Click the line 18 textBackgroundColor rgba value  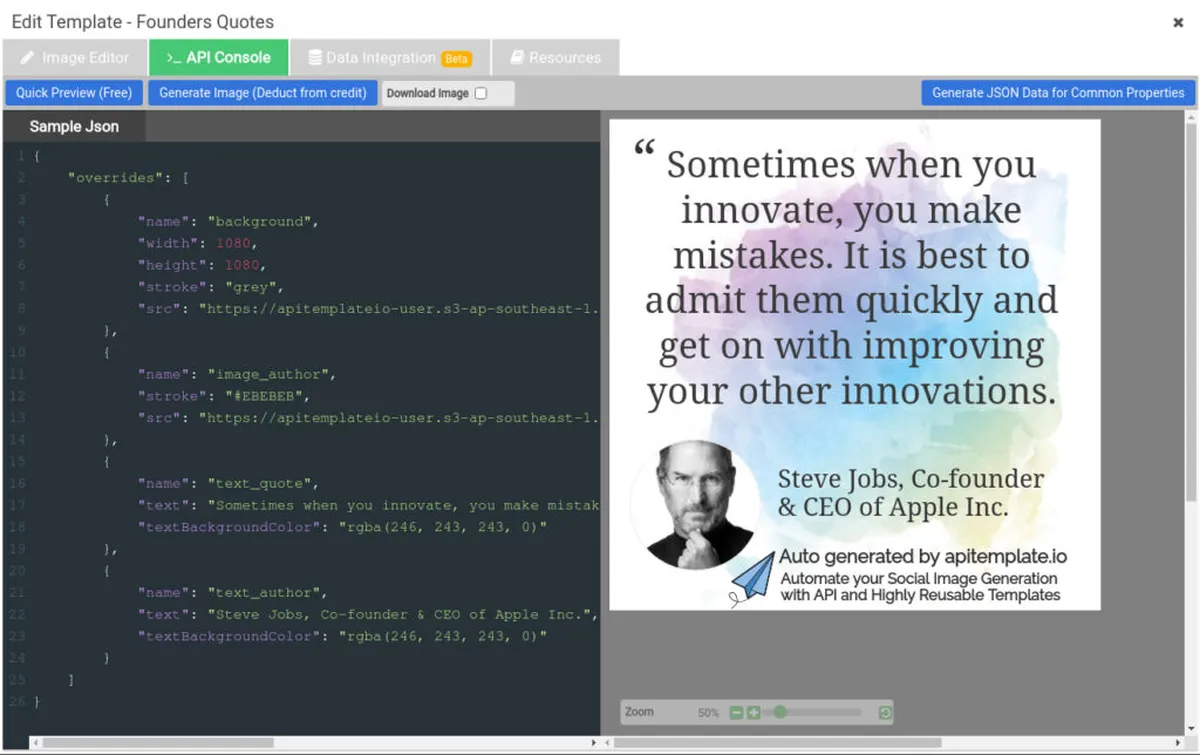(444, 527)
